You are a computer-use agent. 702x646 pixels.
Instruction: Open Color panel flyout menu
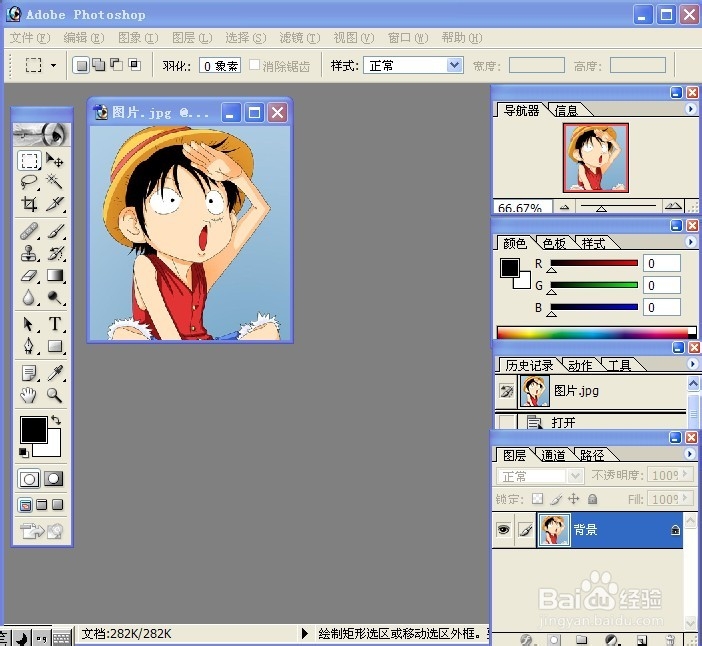(x=690, y=242)
